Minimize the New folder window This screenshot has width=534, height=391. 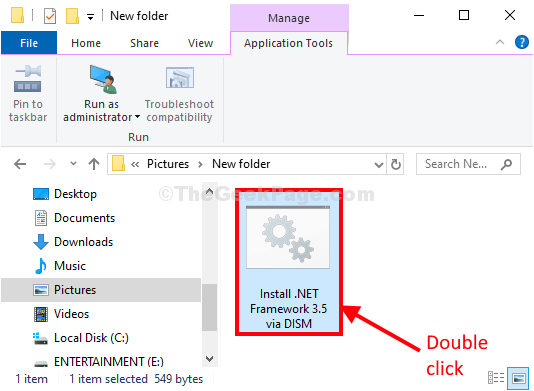[x=419, y=15]
